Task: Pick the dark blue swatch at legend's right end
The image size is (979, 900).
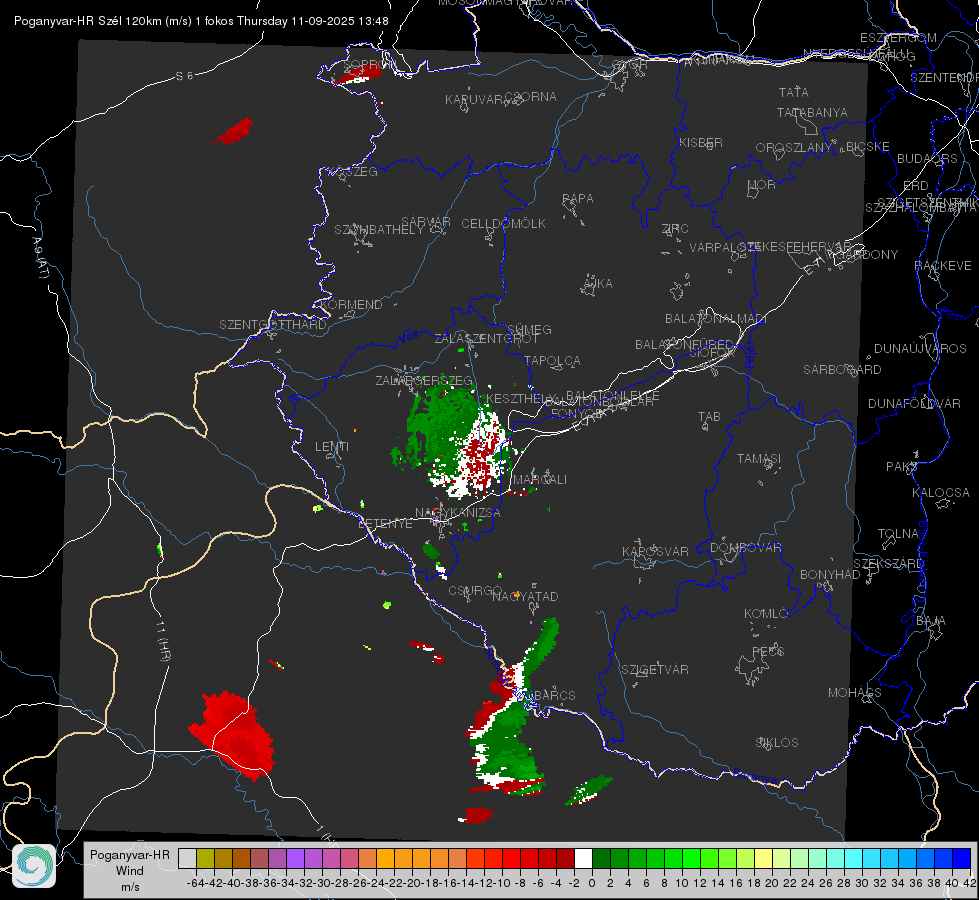Action: [962, 858]
